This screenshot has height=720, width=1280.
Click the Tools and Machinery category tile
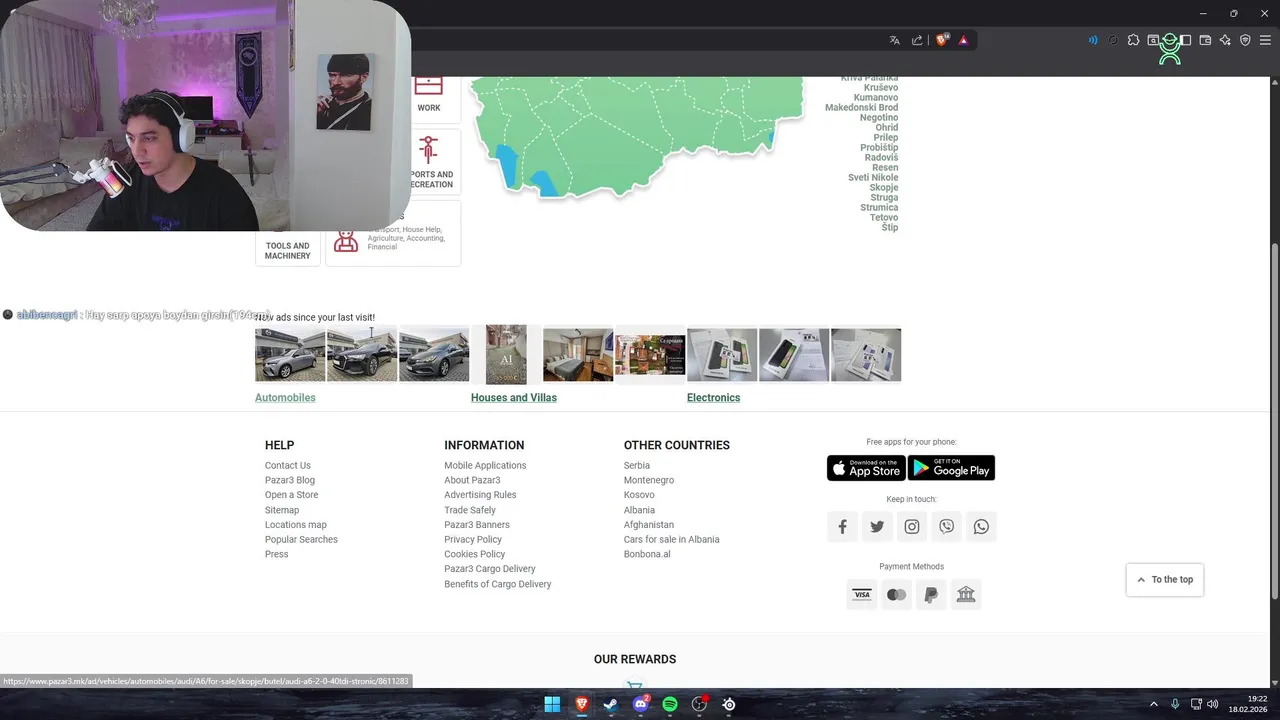click(x=288, y=250)
